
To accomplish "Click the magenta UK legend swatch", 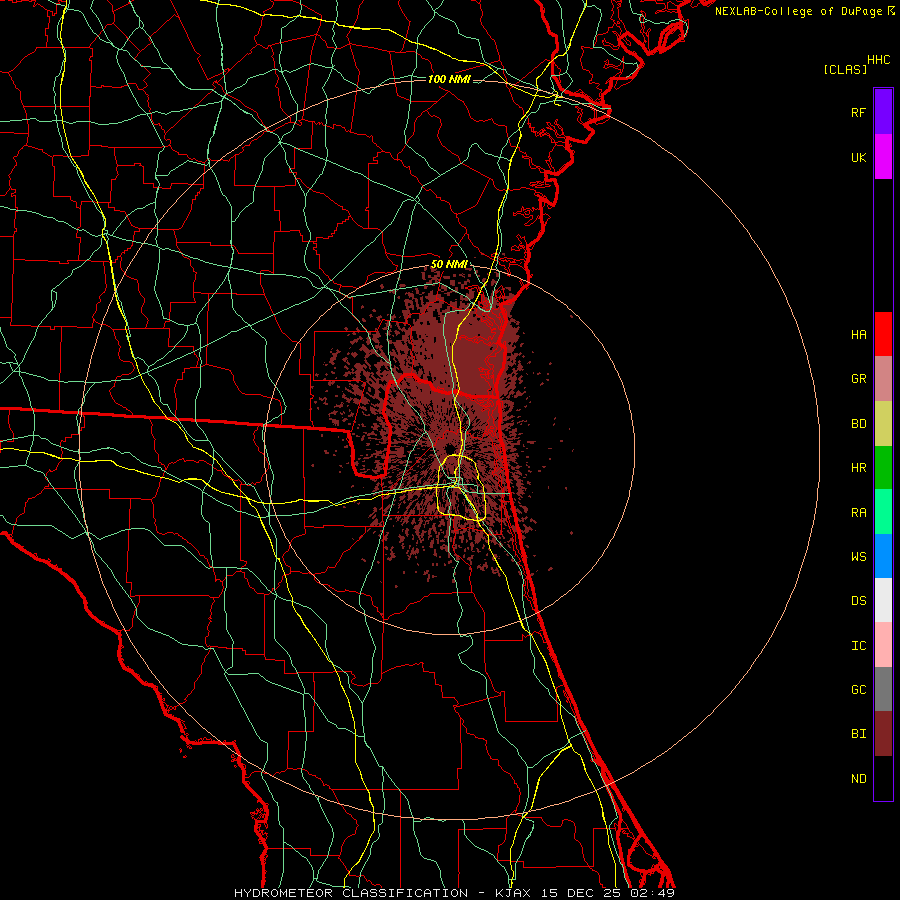I will [883, 157].
